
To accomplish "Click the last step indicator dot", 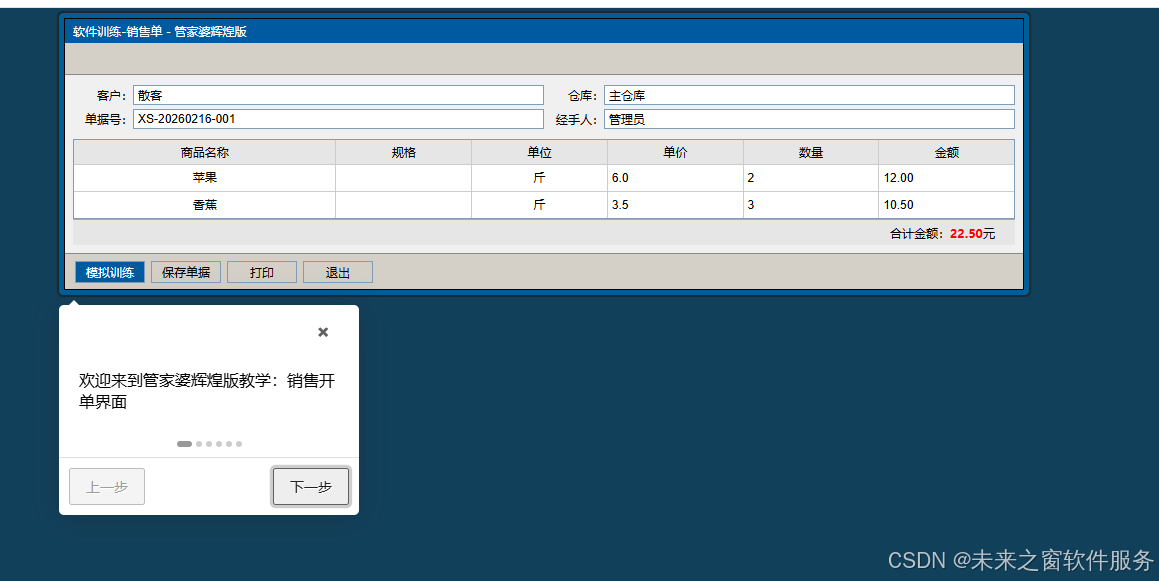I will (239, 444).
